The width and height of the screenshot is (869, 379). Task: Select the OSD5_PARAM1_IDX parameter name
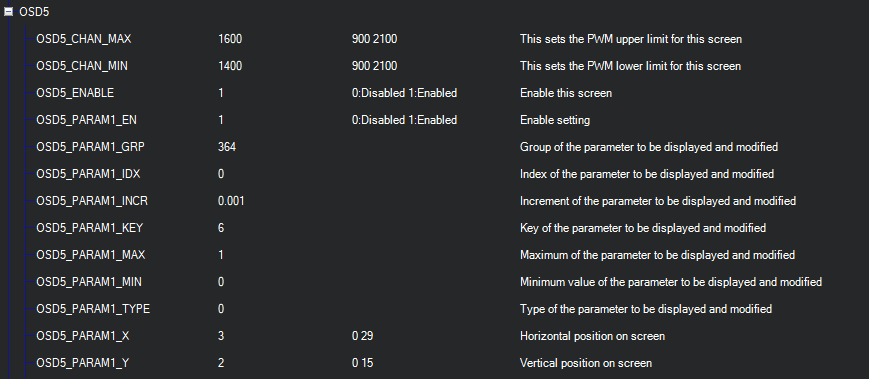[88, 174]
